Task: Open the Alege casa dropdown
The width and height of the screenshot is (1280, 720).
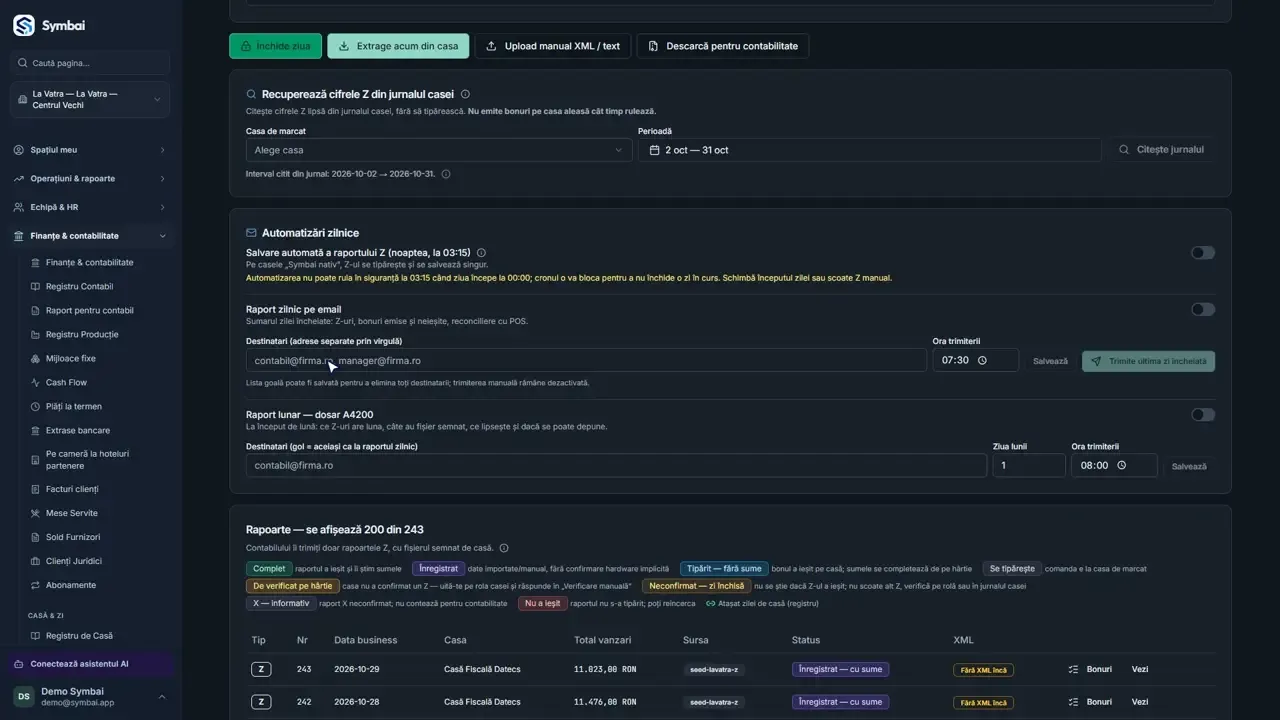Action: tap(439, 150)
